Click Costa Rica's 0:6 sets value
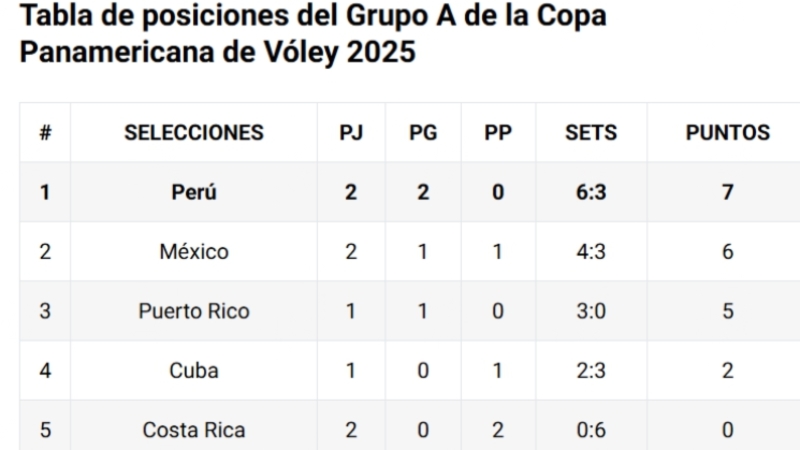The image size is (800, 450). [591, 430]
